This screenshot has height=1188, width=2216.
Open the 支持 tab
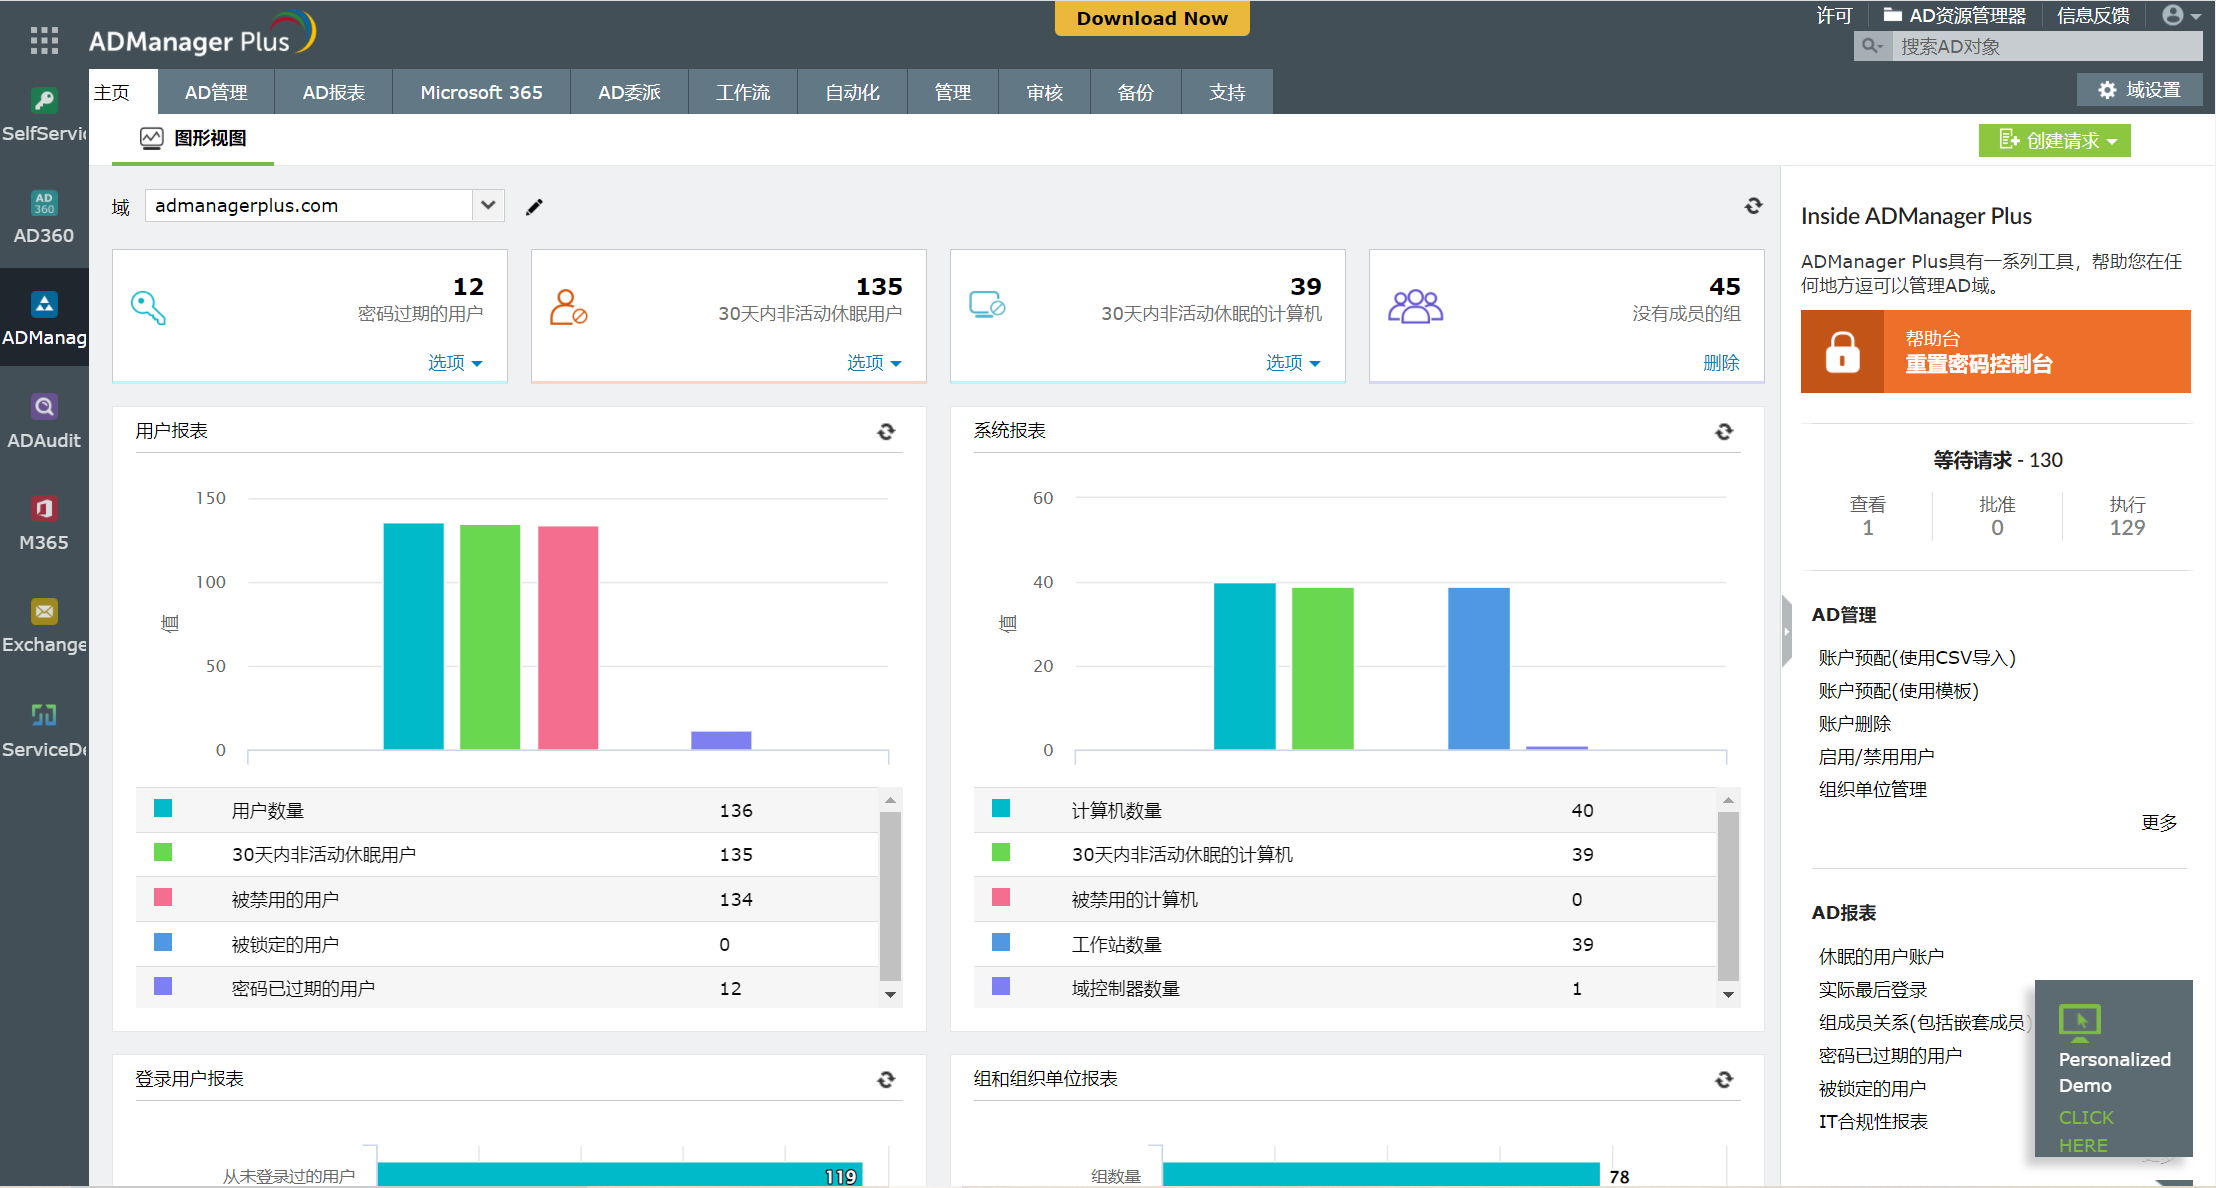[x=1227, y=92]
